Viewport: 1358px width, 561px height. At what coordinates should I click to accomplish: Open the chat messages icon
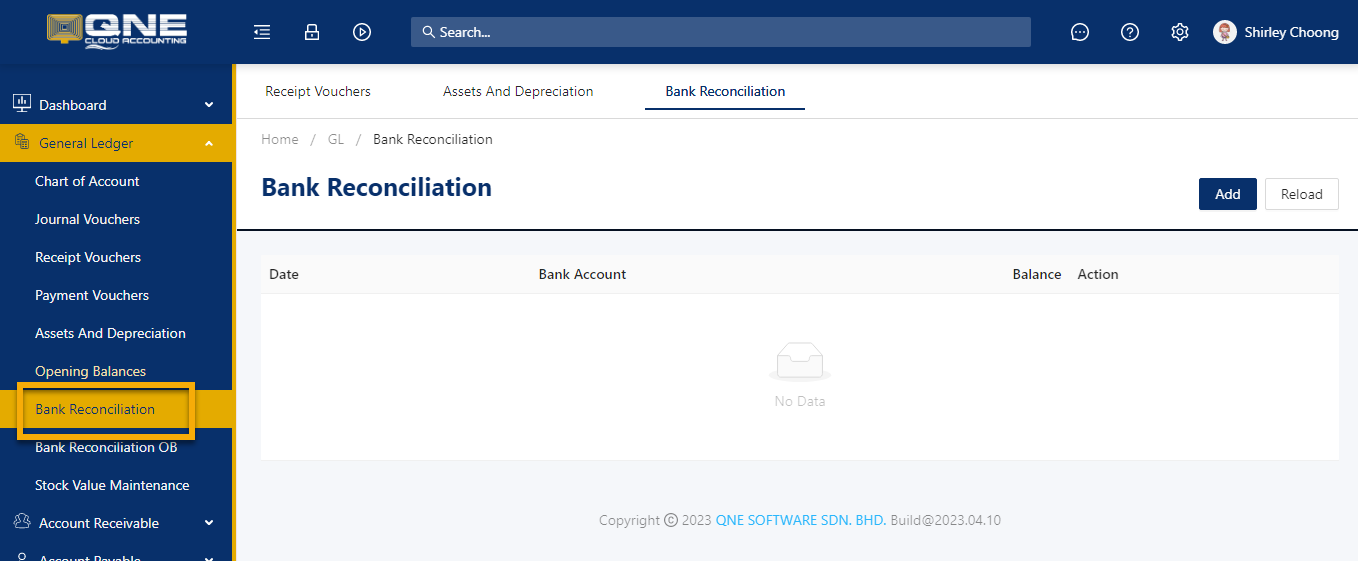[x=1080, y=32]
